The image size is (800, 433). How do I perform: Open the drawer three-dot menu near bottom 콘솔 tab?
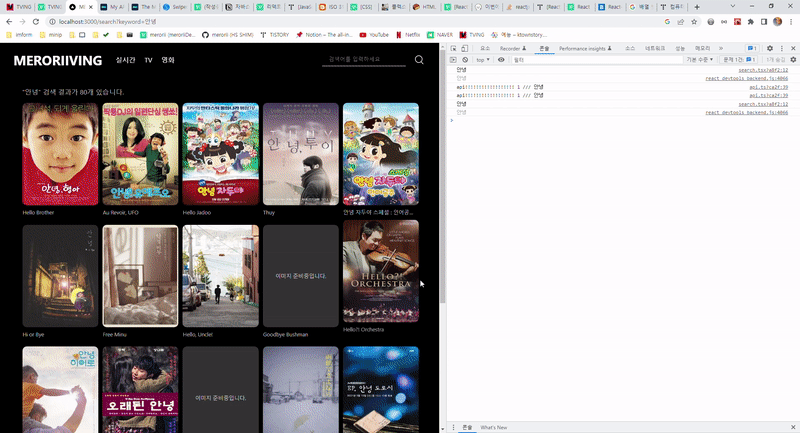tap(453, 427)
